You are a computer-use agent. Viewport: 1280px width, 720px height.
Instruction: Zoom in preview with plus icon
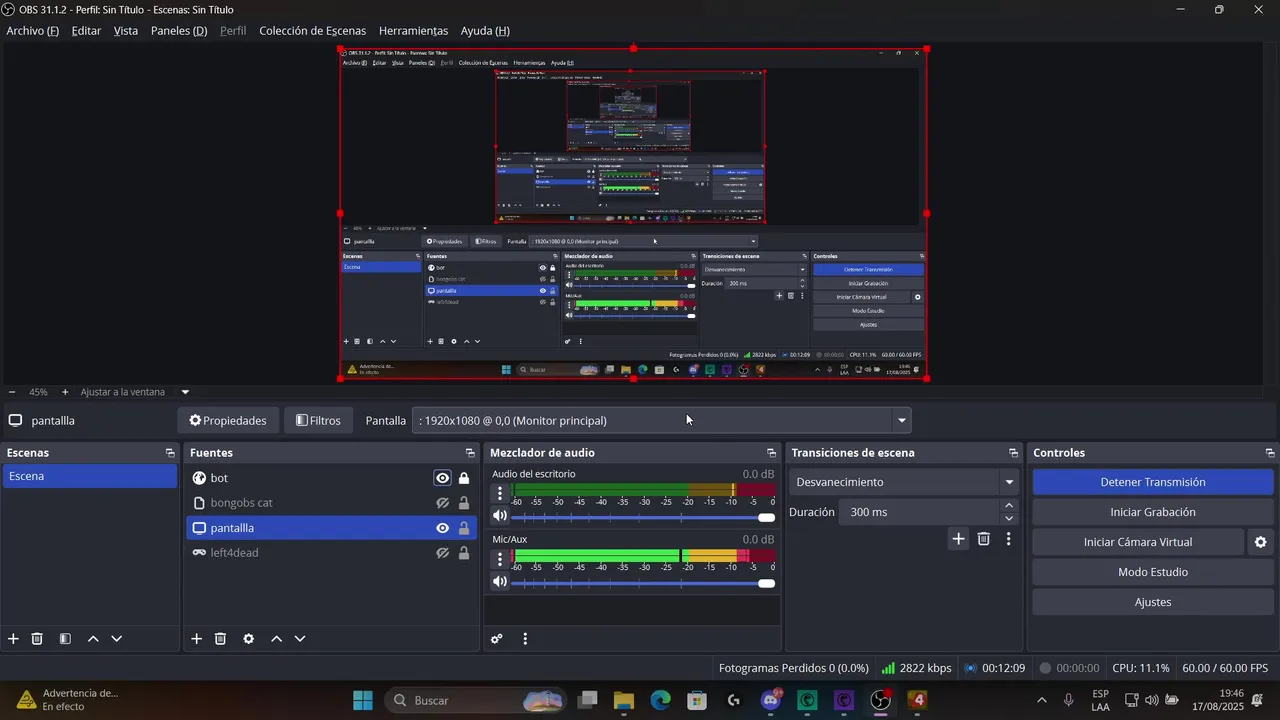point(65,392)
